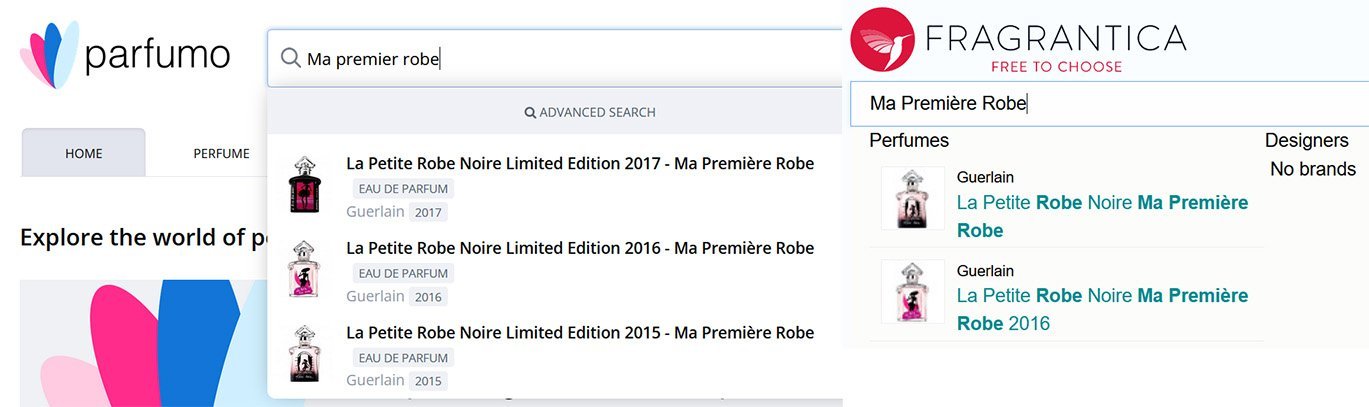Image resolution: width=1369 pixels, height=407 pixels.
Task: Click Fragrantica's first Ma Première Robe bottle image
Action: point(913,198)
